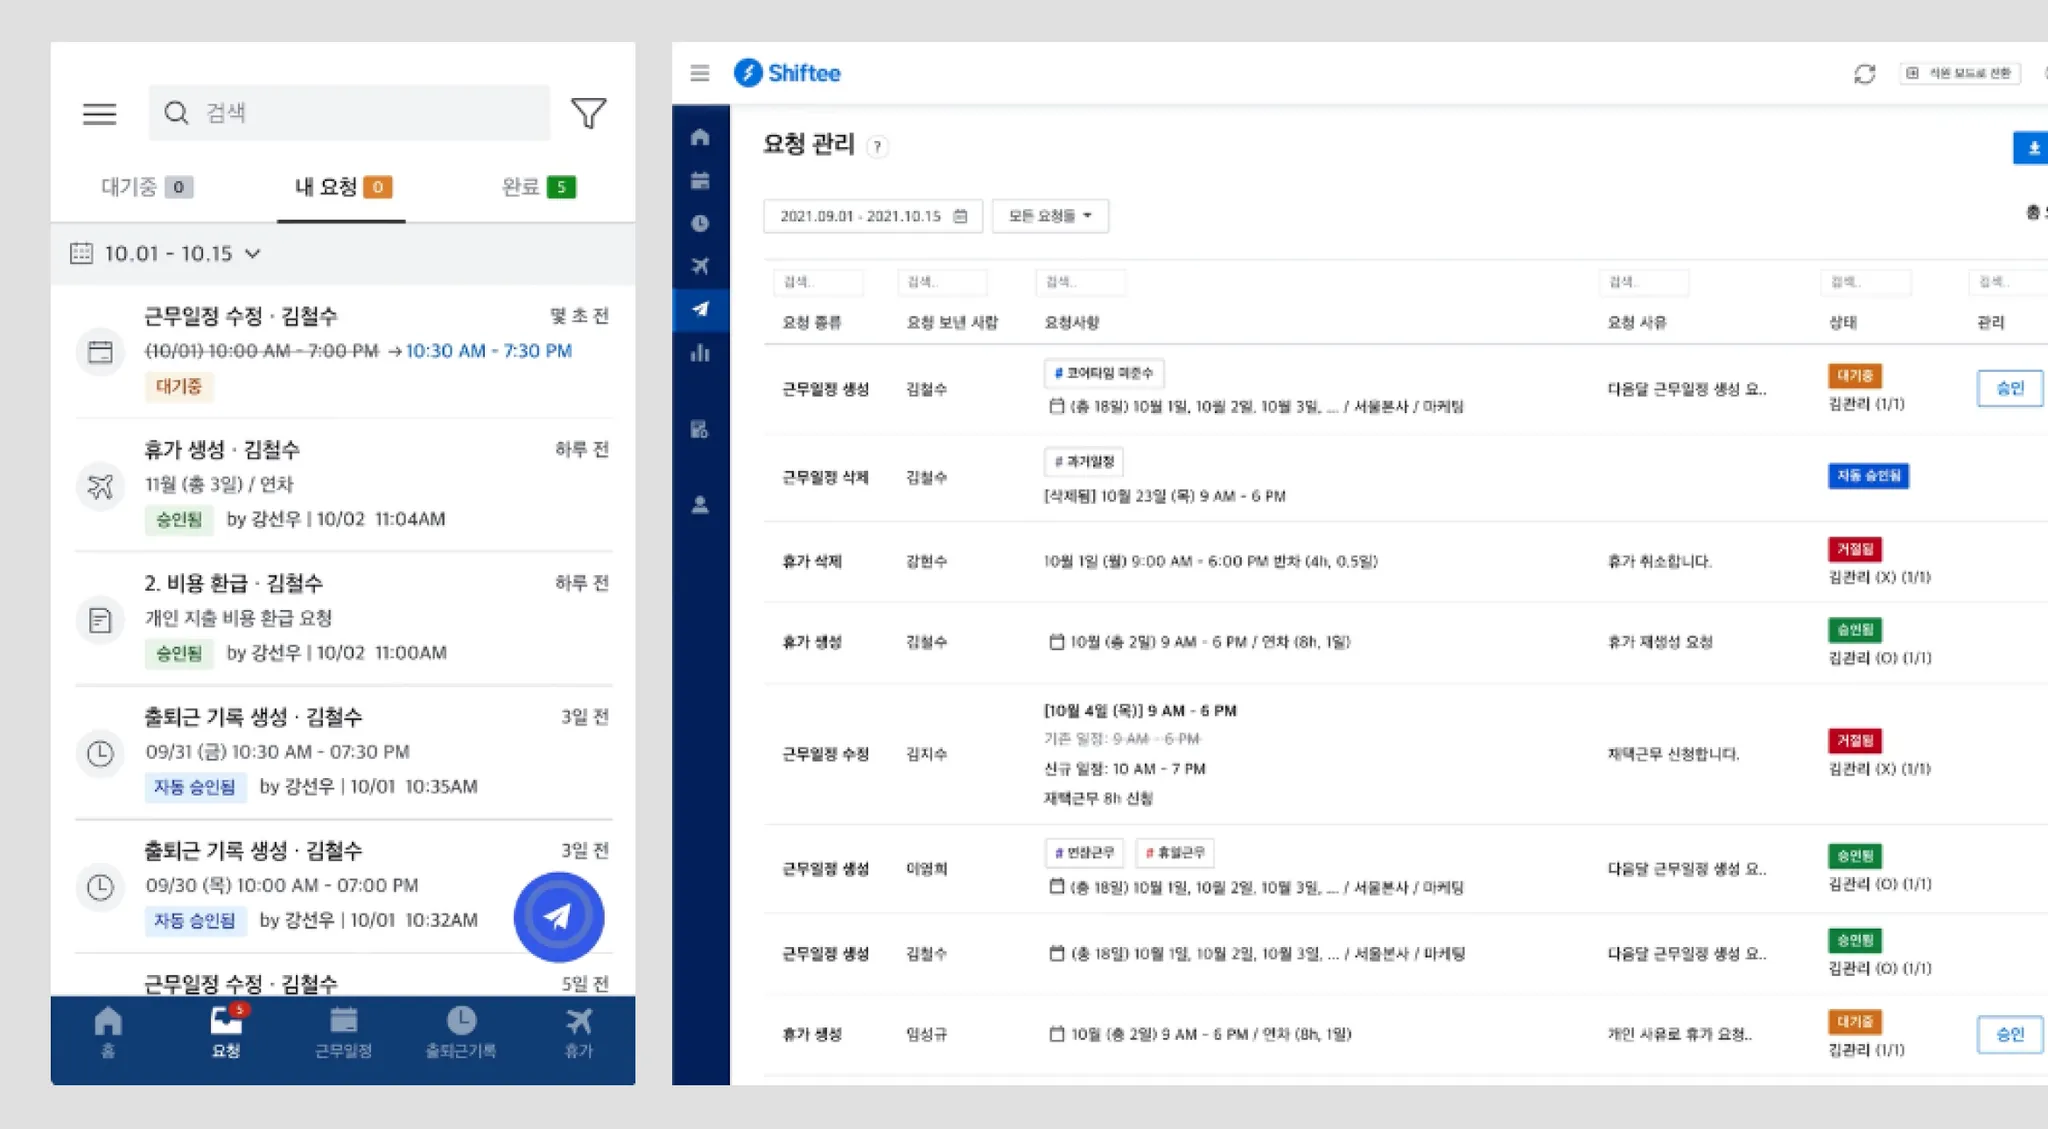
Task: Click the 연장근무 tag in 이영희 row
Action: (x=1084, y=853)
